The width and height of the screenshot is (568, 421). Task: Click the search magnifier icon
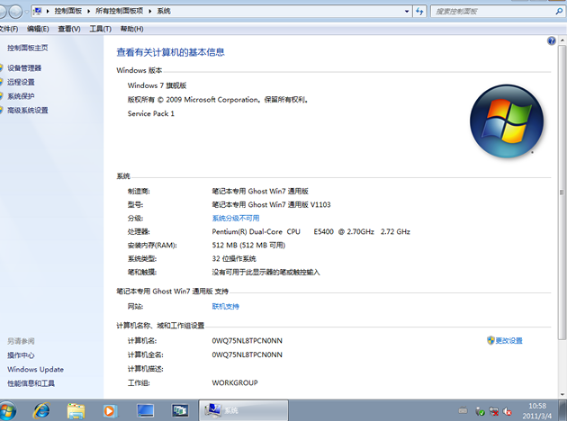coord(559,12)
